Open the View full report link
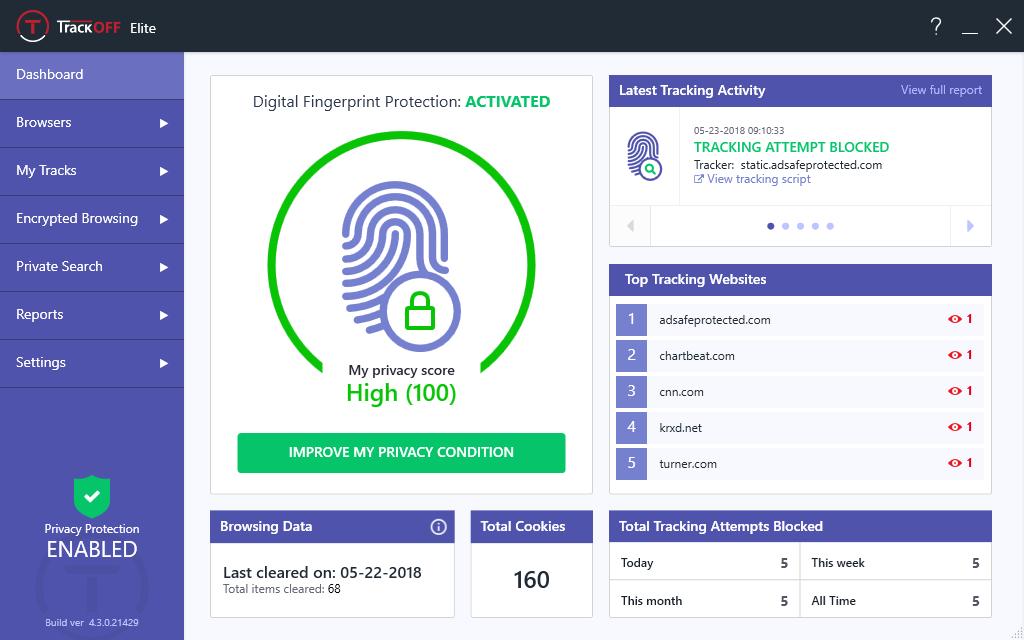1024x640 pixels. (941, 90)
